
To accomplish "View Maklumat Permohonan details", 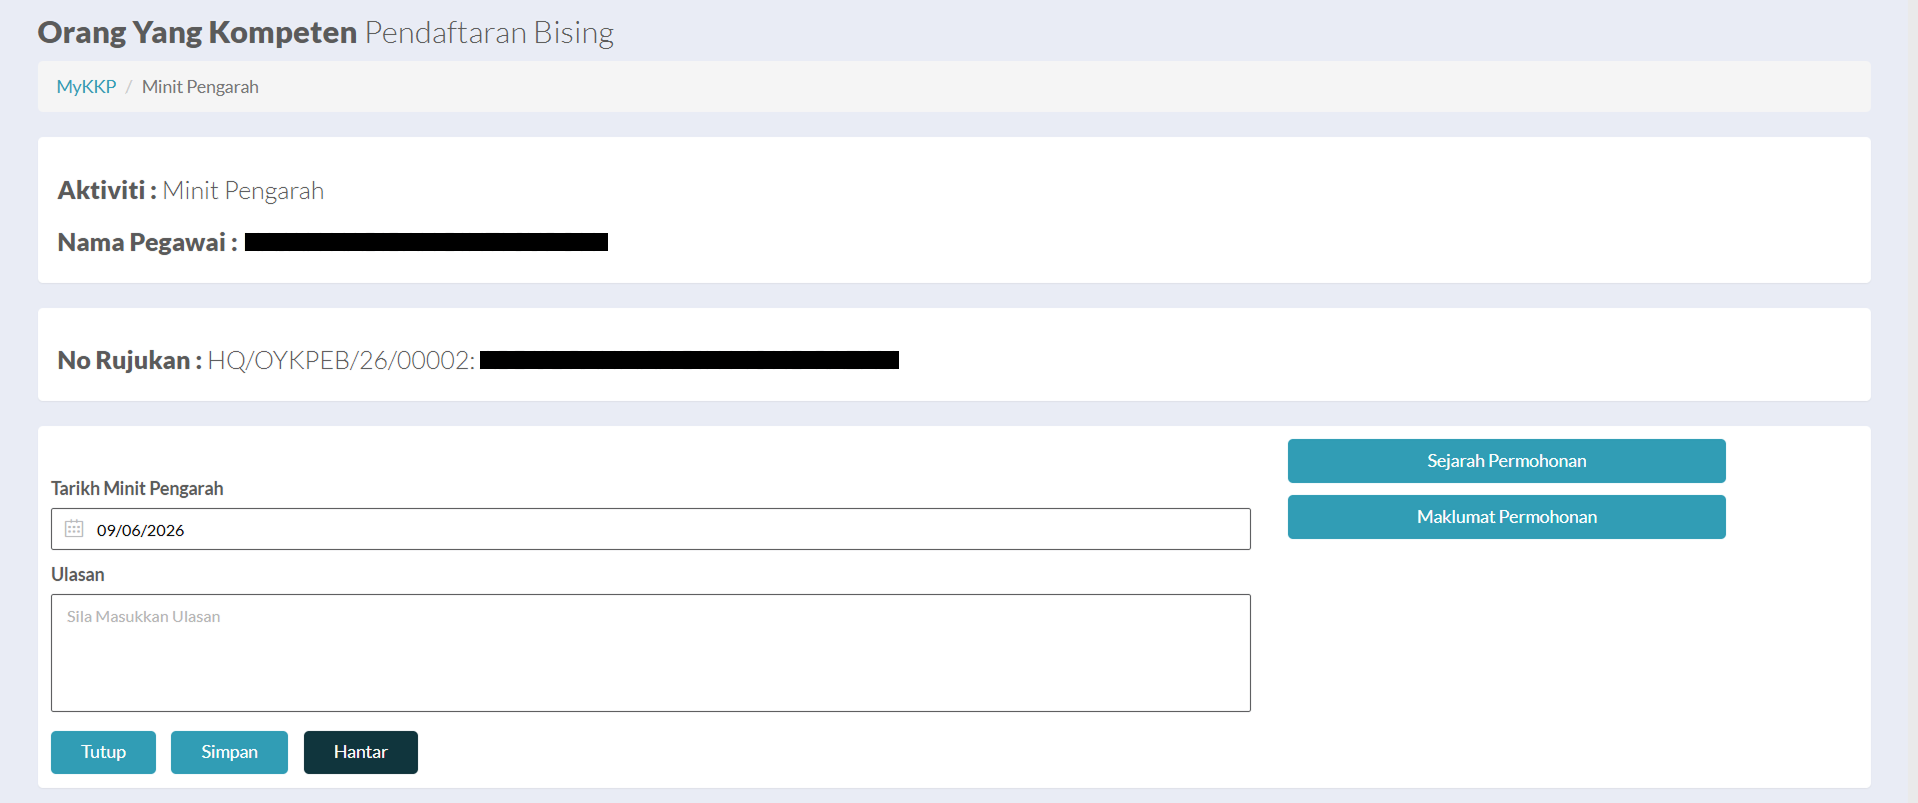I will click(x=1506, y=517).
